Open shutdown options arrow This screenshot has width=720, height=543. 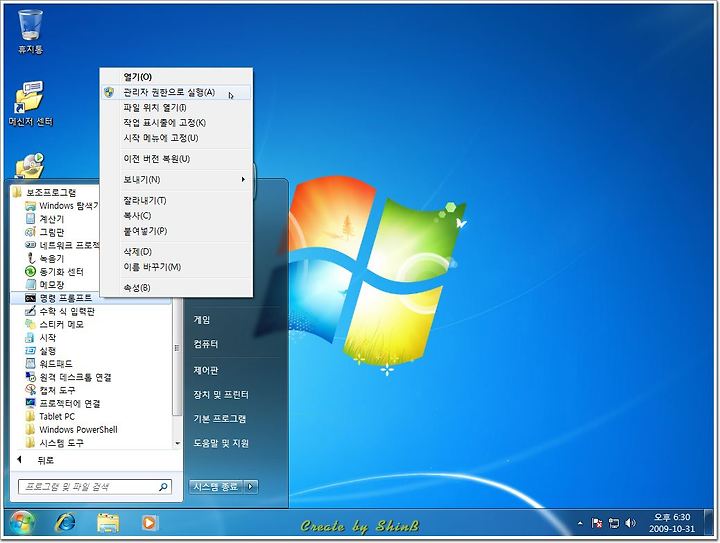251,487
